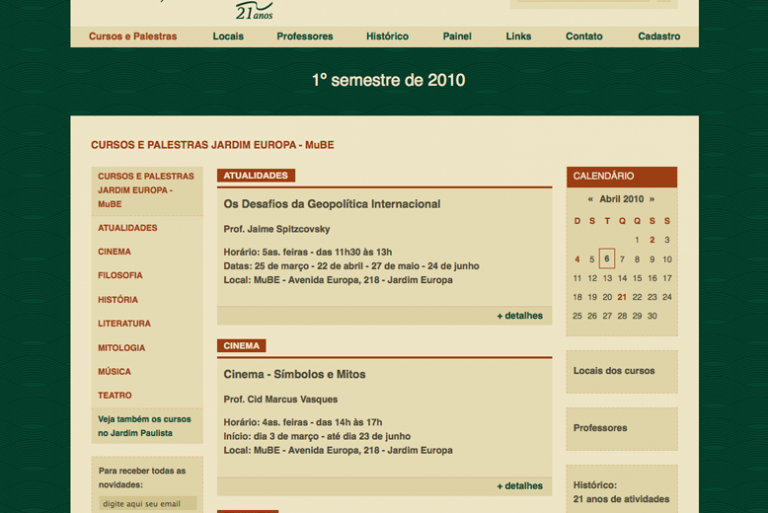Open Locais dos cursos in right panel
Screen dimensions: 768x513
coord(614,371)
